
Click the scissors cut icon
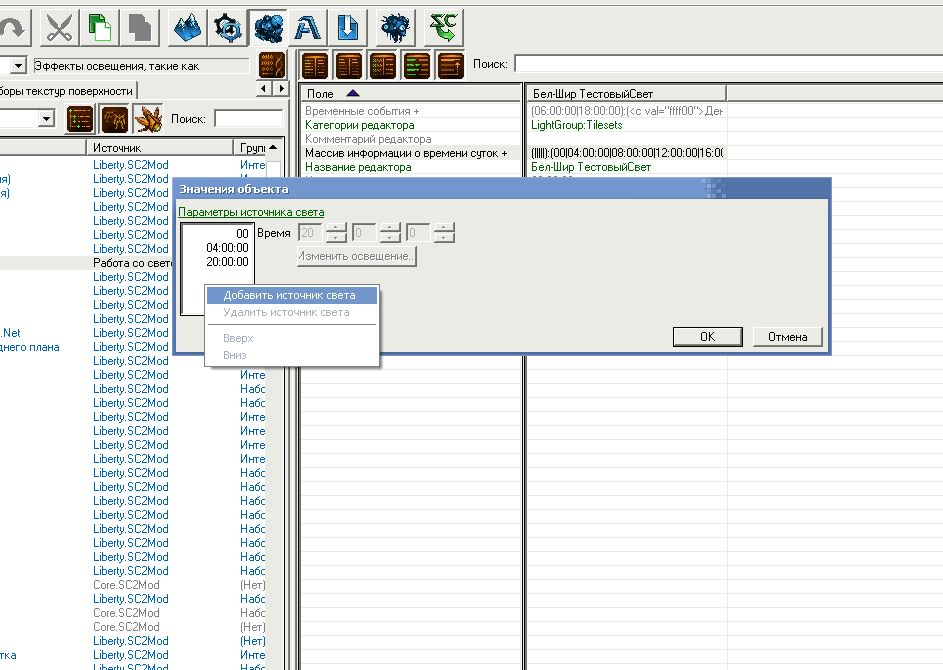[x=58, y=28]
